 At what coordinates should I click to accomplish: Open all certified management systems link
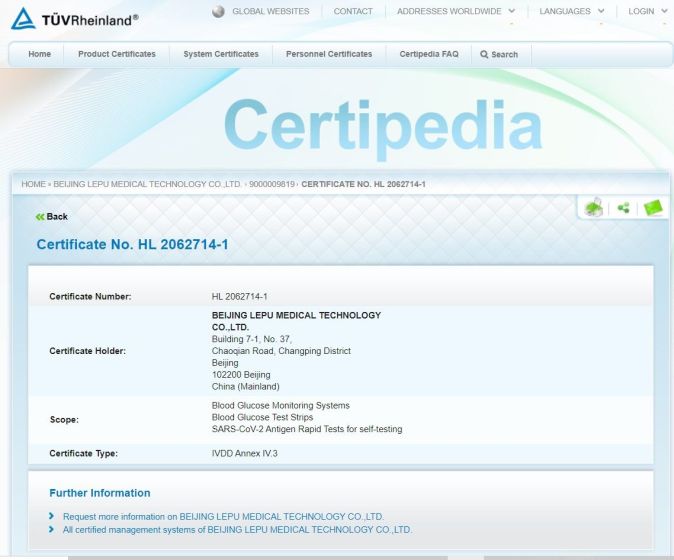click(237, 530)
